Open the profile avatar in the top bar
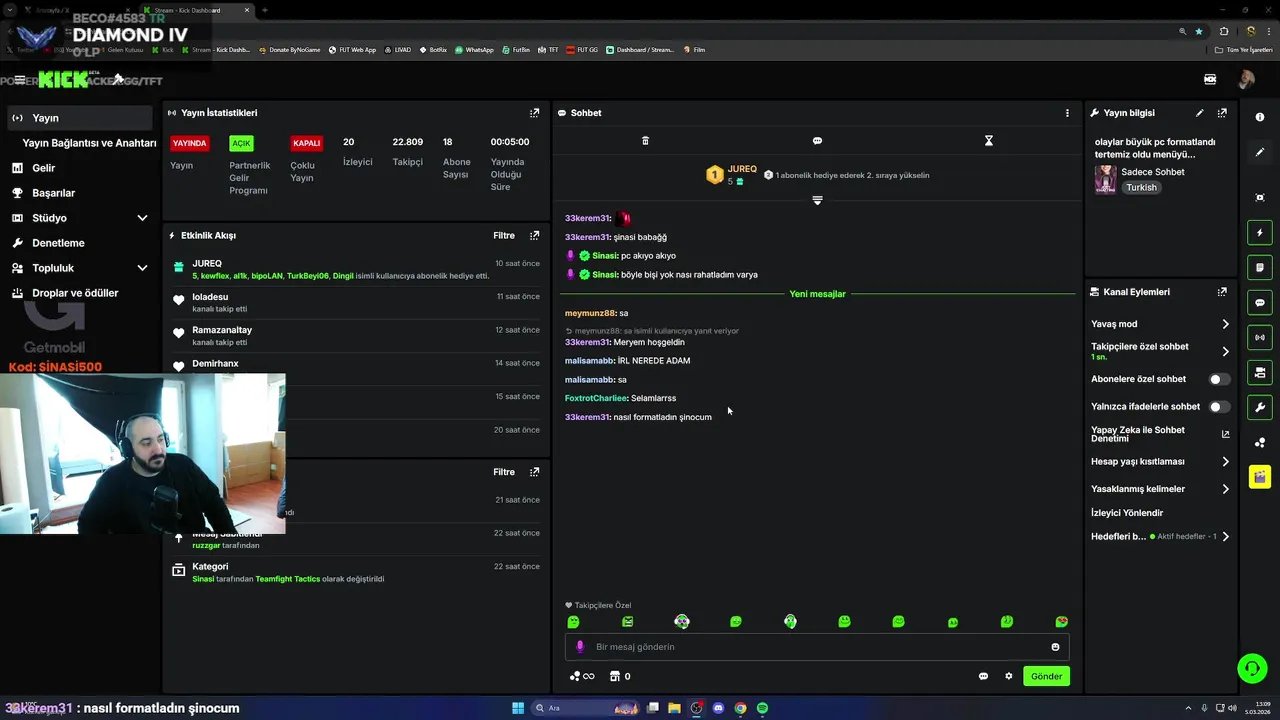Viewport: 1280px width, 720px height. [x=1246, y=79]
